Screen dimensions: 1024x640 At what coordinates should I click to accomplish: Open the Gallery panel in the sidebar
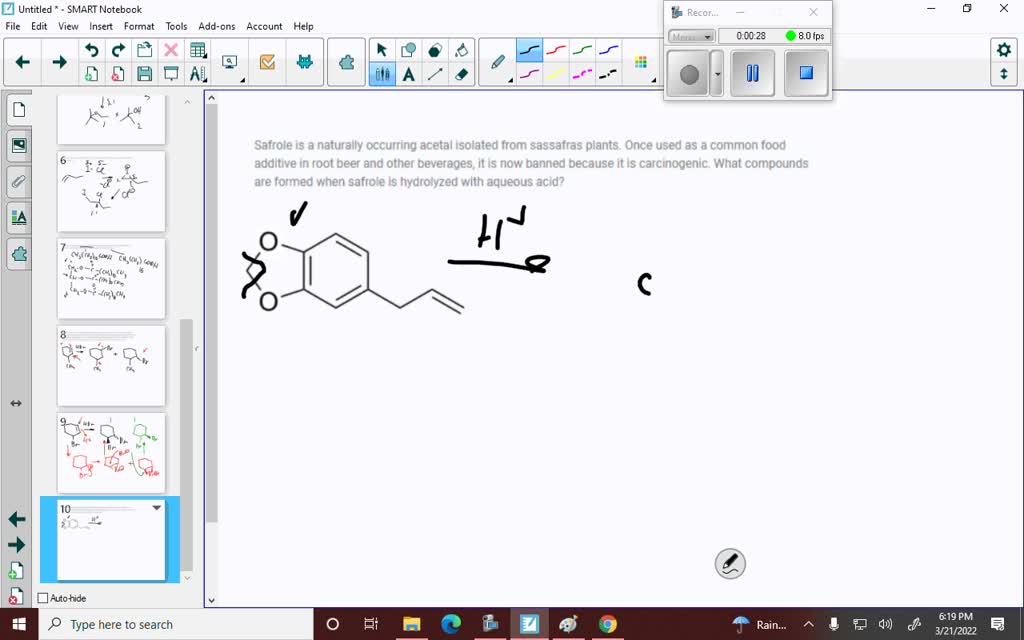[19, 145]
